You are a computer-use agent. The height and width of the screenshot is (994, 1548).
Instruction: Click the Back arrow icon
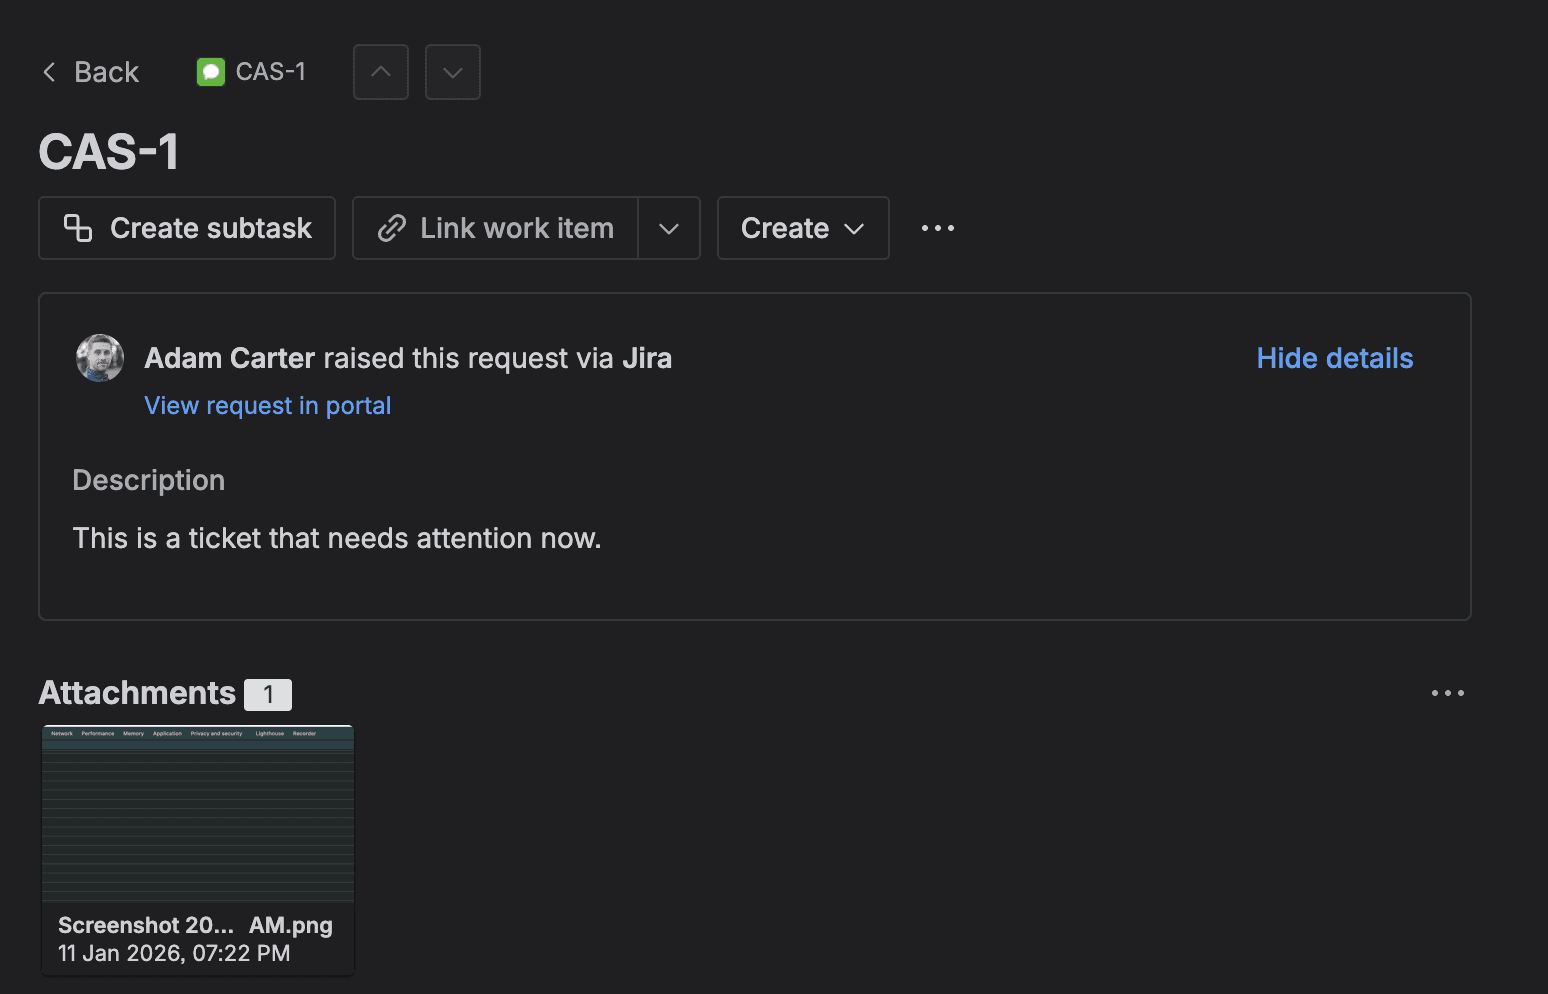pos(48,71)
